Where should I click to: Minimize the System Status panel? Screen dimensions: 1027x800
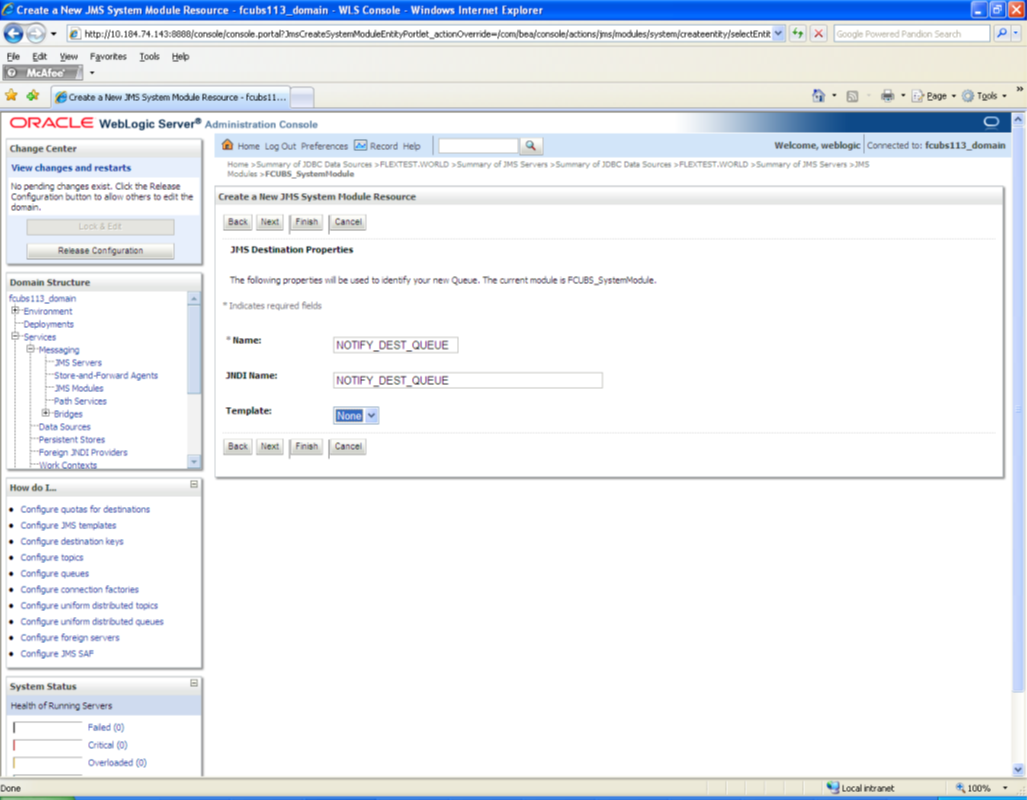(x=194, y=683)
